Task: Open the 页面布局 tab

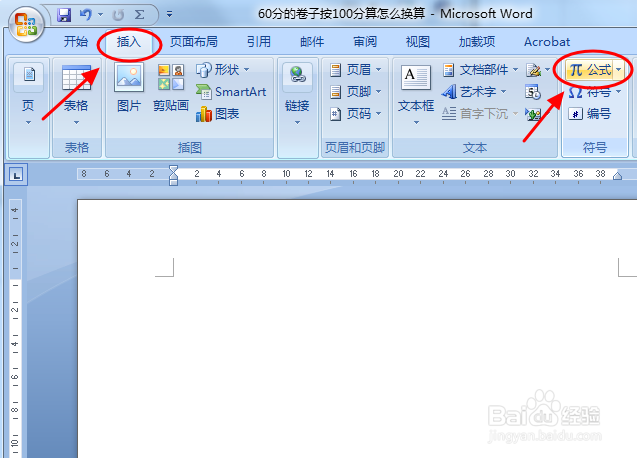Action: 193,41
